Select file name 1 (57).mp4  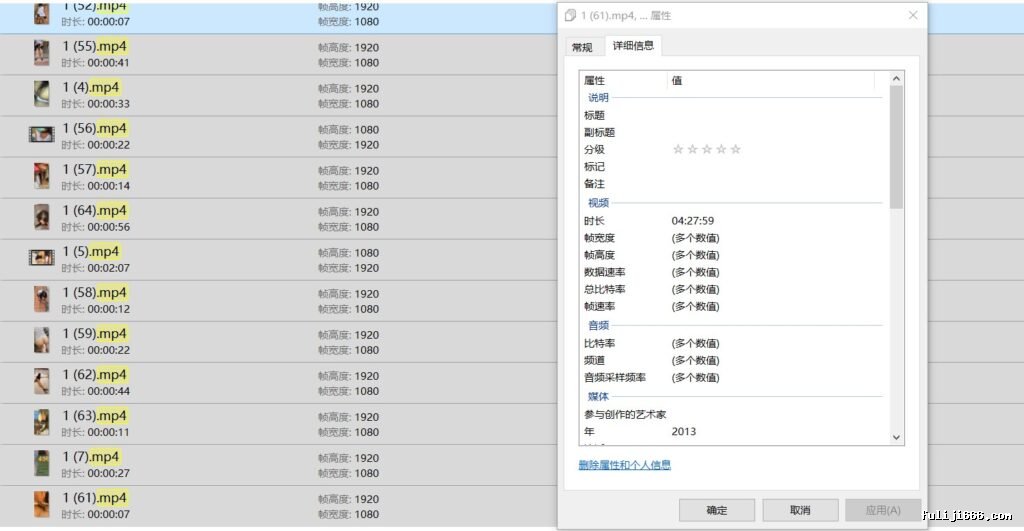pos(94,170)
